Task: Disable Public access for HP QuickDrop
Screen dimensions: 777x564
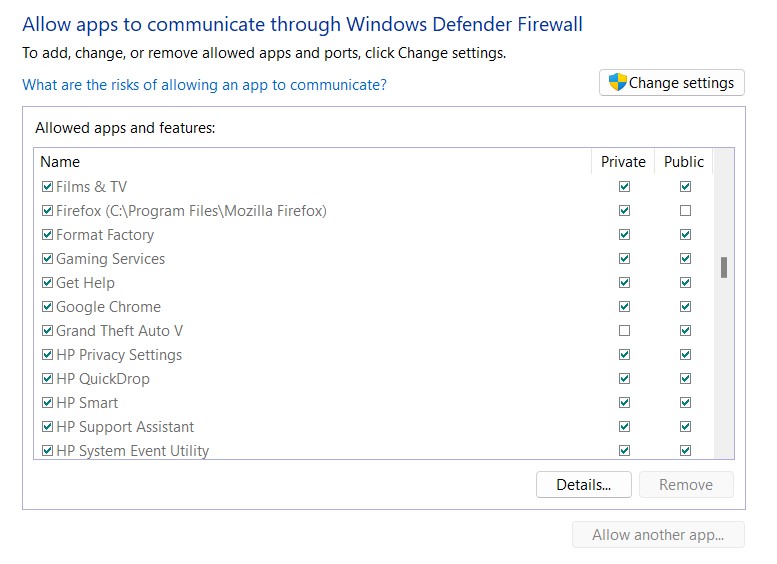Action: (685, 379)
